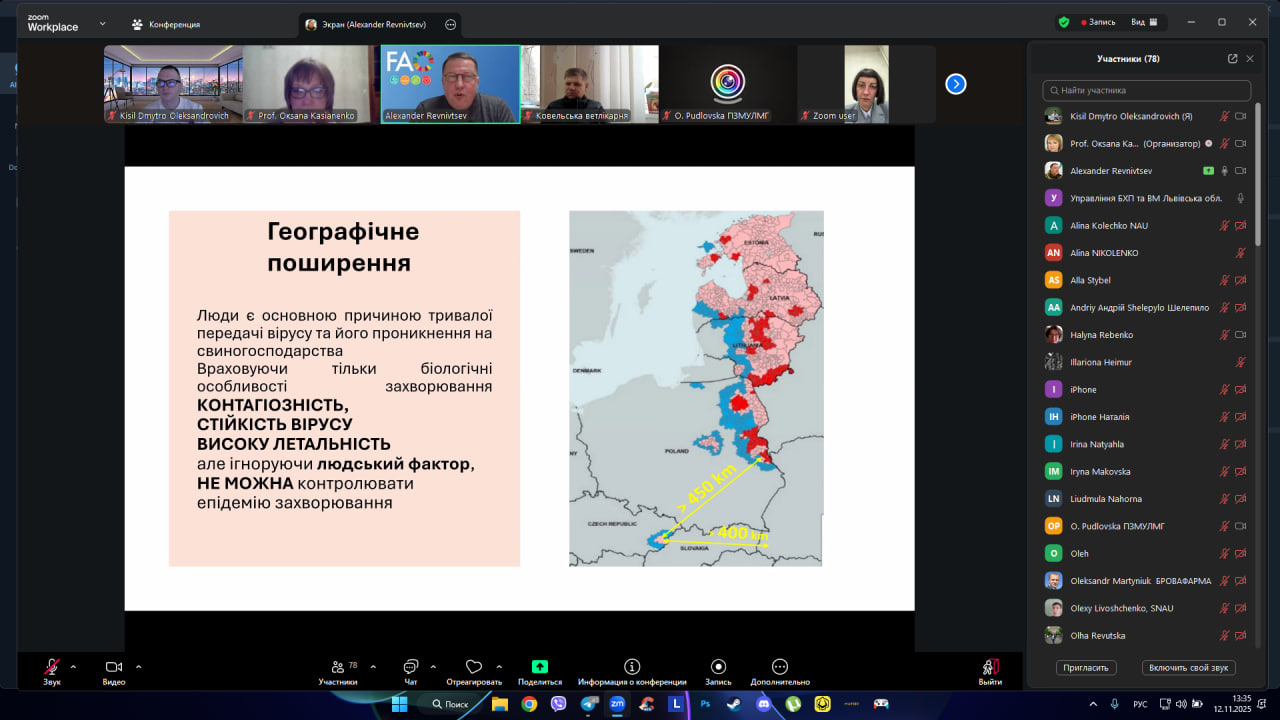Click Отреагировать reactions heart icon
Screen dimensions: 1280x720
pyautogui.click(x=474, y=667)
